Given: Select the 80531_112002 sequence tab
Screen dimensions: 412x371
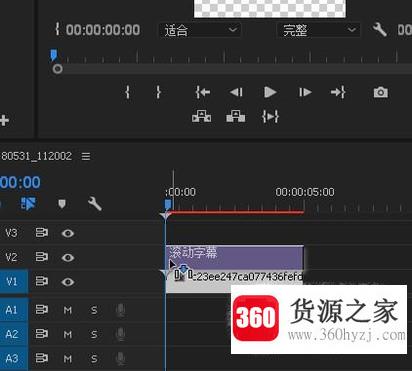Looking at the screenshot, I should click(36, 156).
